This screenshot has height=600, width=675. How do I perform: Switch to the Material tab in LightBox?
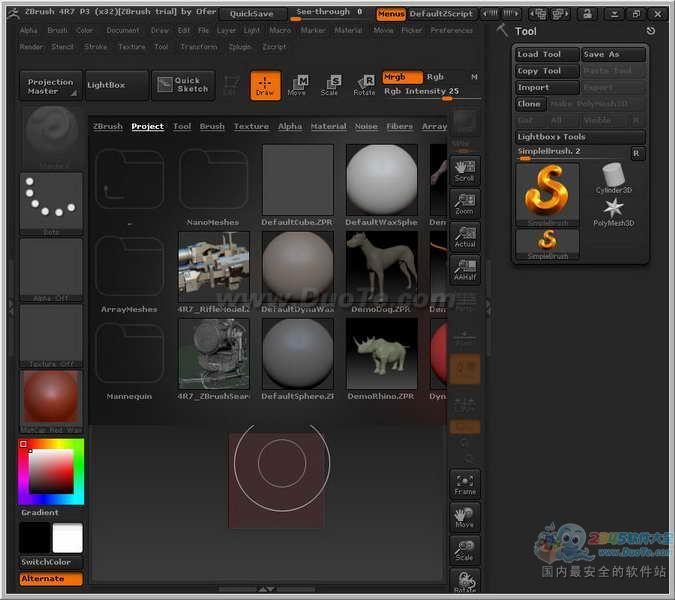click(328, 126)
